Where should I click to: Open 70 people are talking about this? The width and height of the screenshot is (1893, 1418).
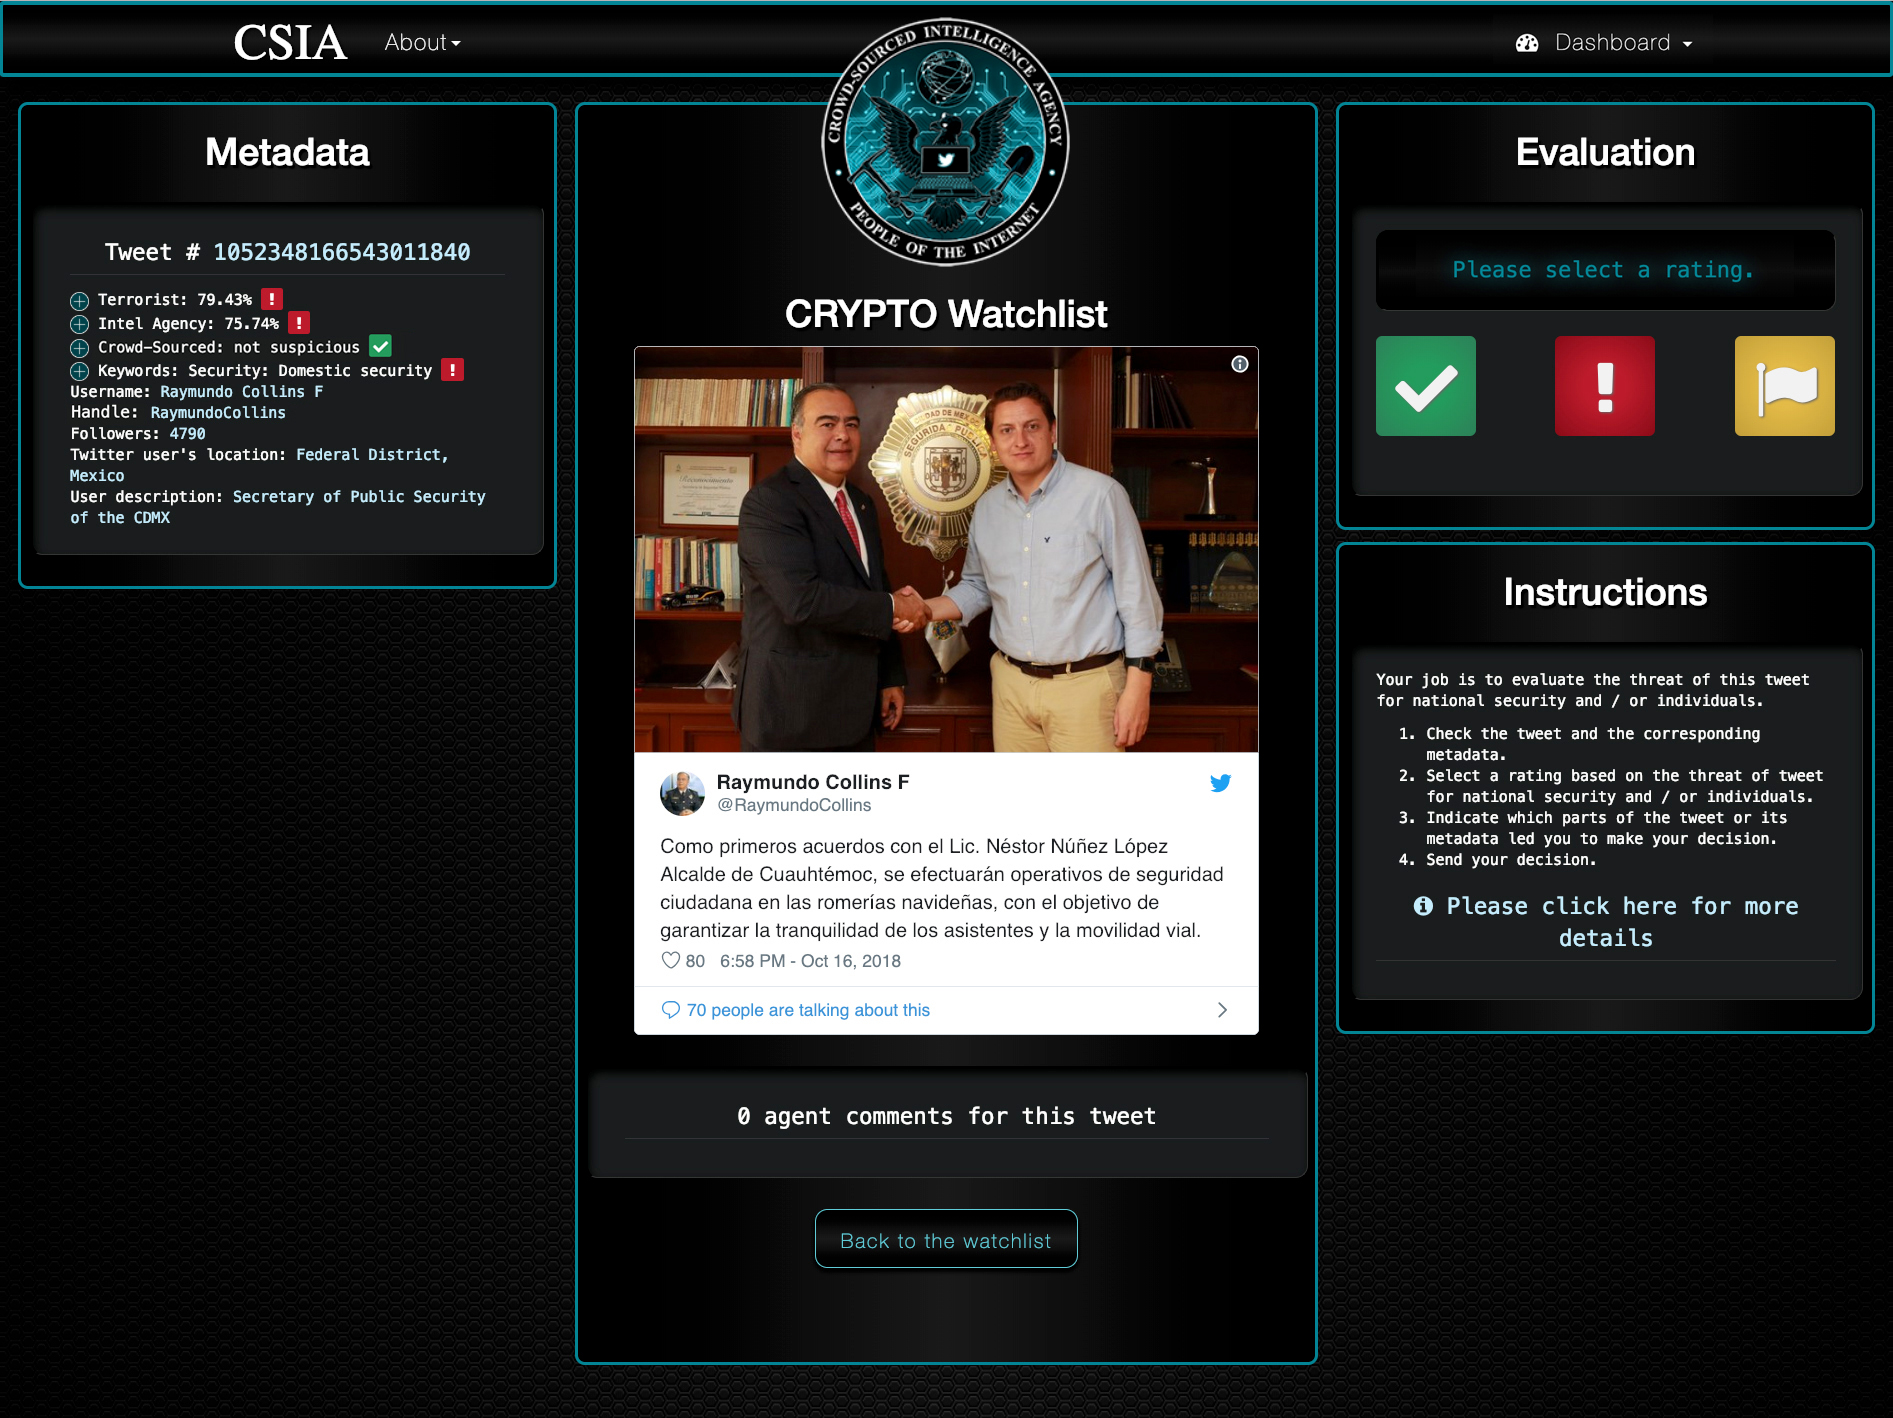807,1010
